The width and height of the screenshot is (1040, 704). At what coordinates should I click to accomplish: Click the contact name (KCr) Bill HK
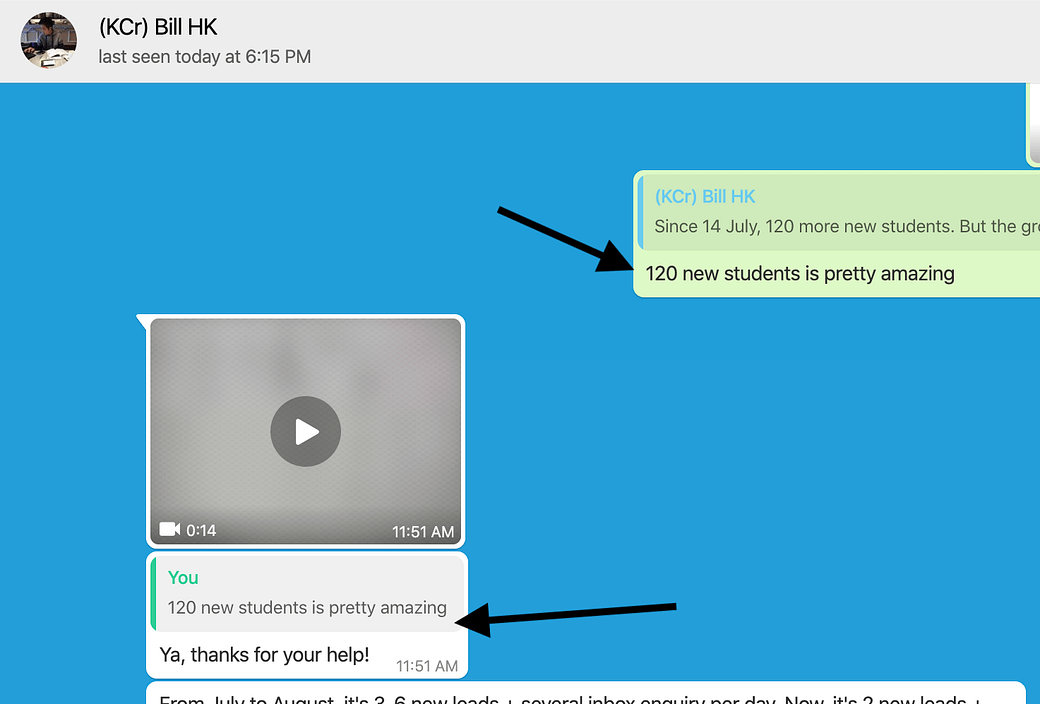tap(158, 27)
